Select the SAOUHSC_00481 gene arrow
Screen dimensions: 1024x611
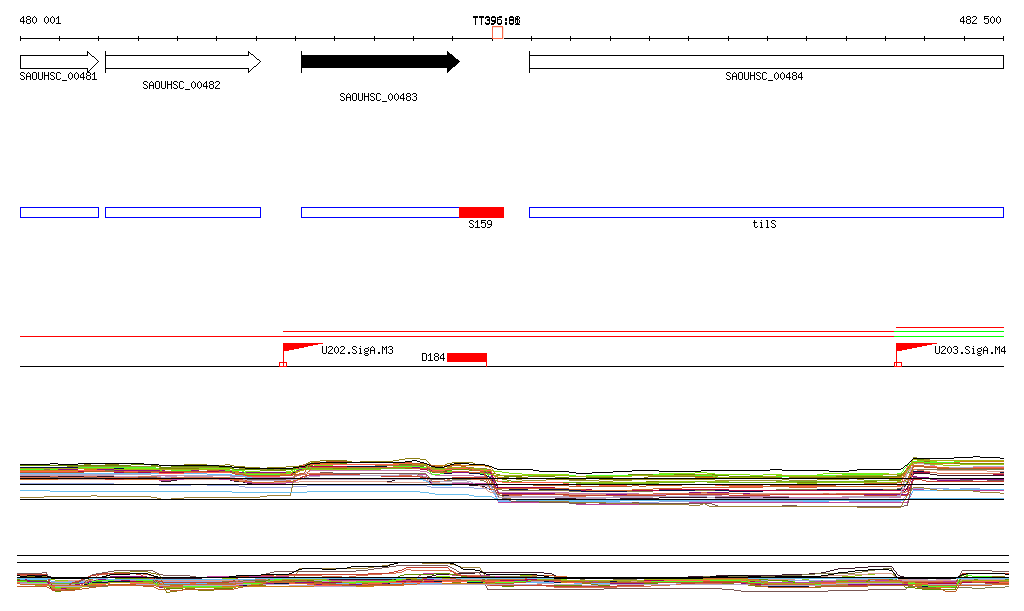(x=59, y=62)
